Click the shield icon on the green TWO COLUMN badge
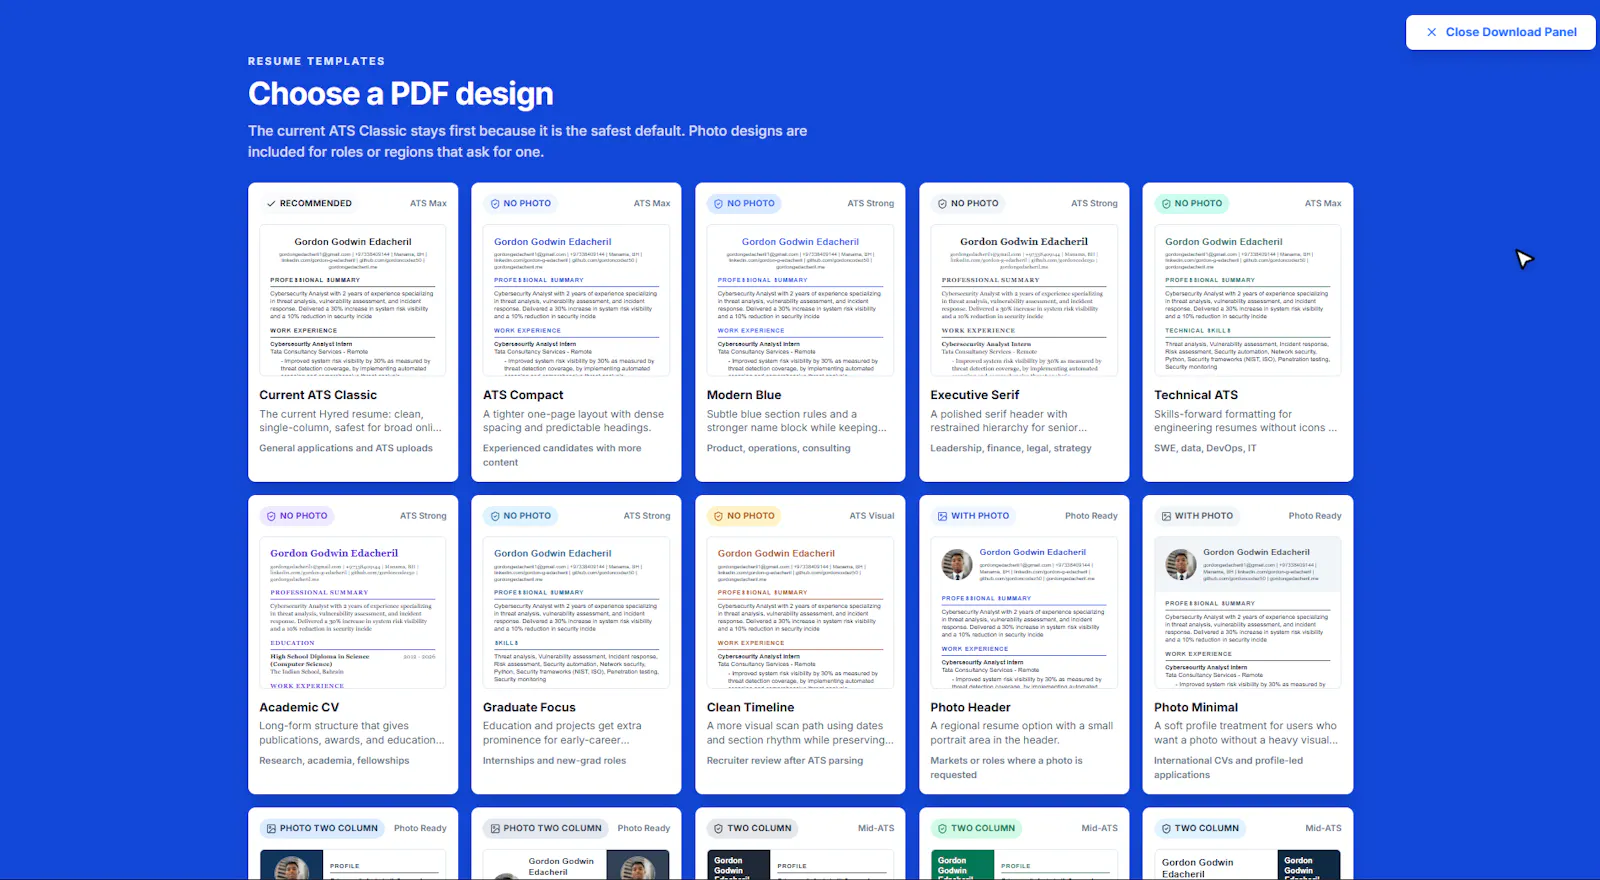 (x=942, y=829)
